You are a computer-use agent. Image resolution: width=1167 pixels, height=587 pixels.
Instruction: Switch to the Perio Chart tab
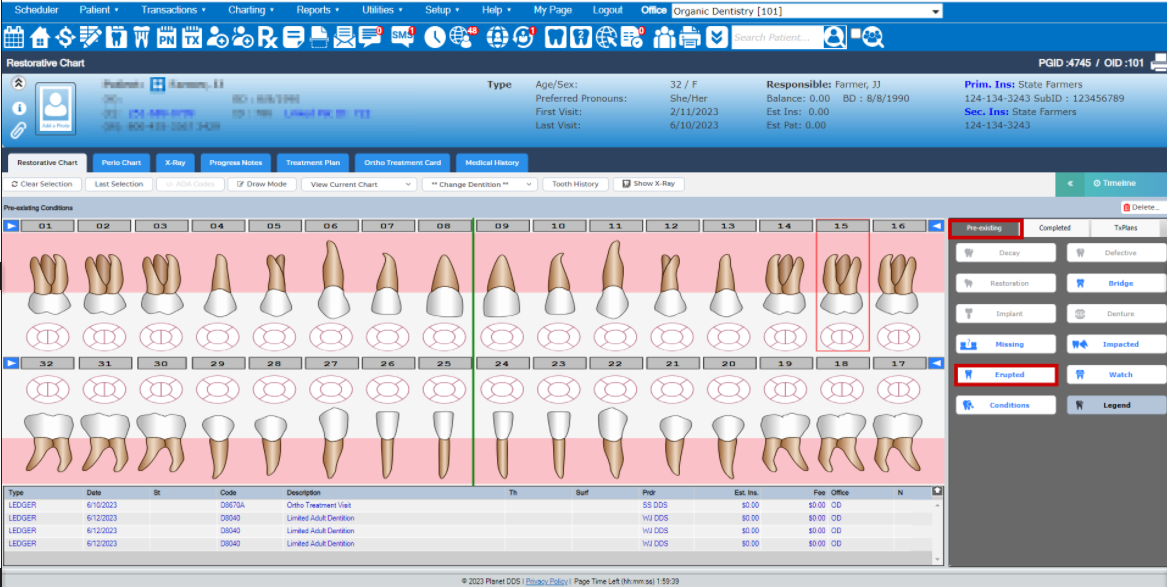(122, 162)
